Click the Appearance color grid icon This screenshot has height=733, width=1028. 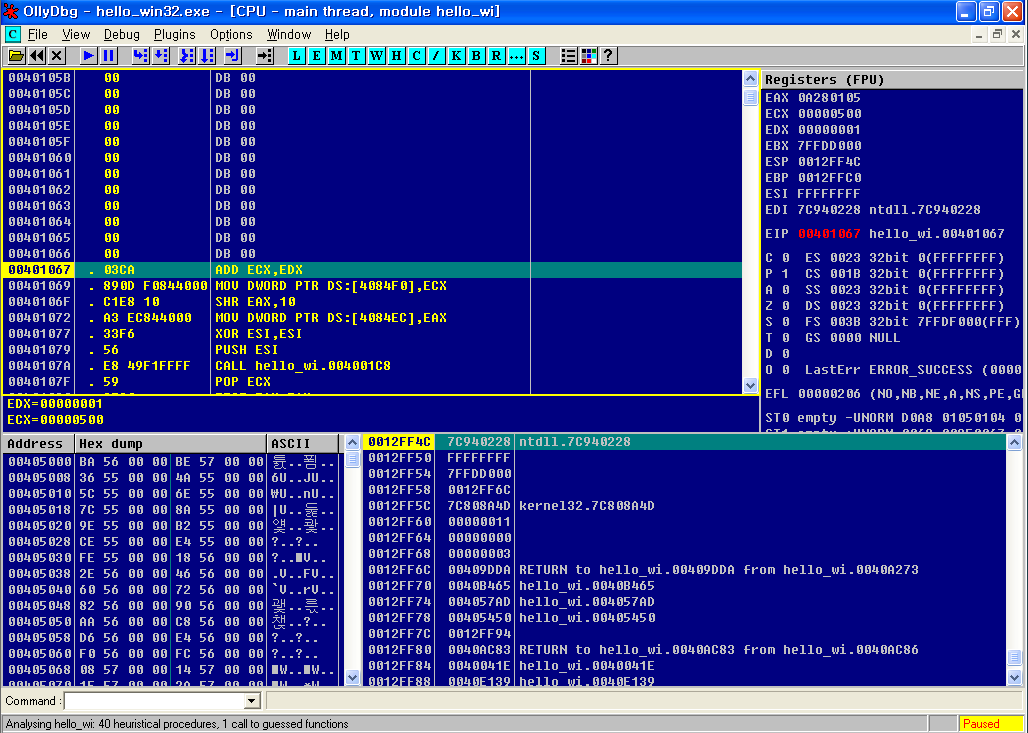tap(589, 56)
